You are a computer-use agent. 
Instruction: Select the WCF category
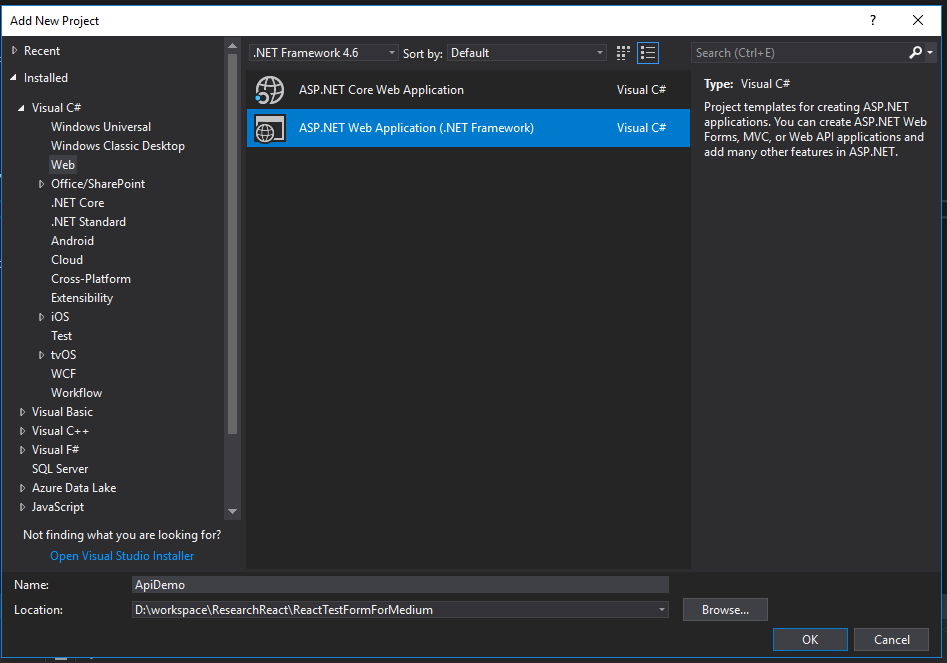pos(63,374)
